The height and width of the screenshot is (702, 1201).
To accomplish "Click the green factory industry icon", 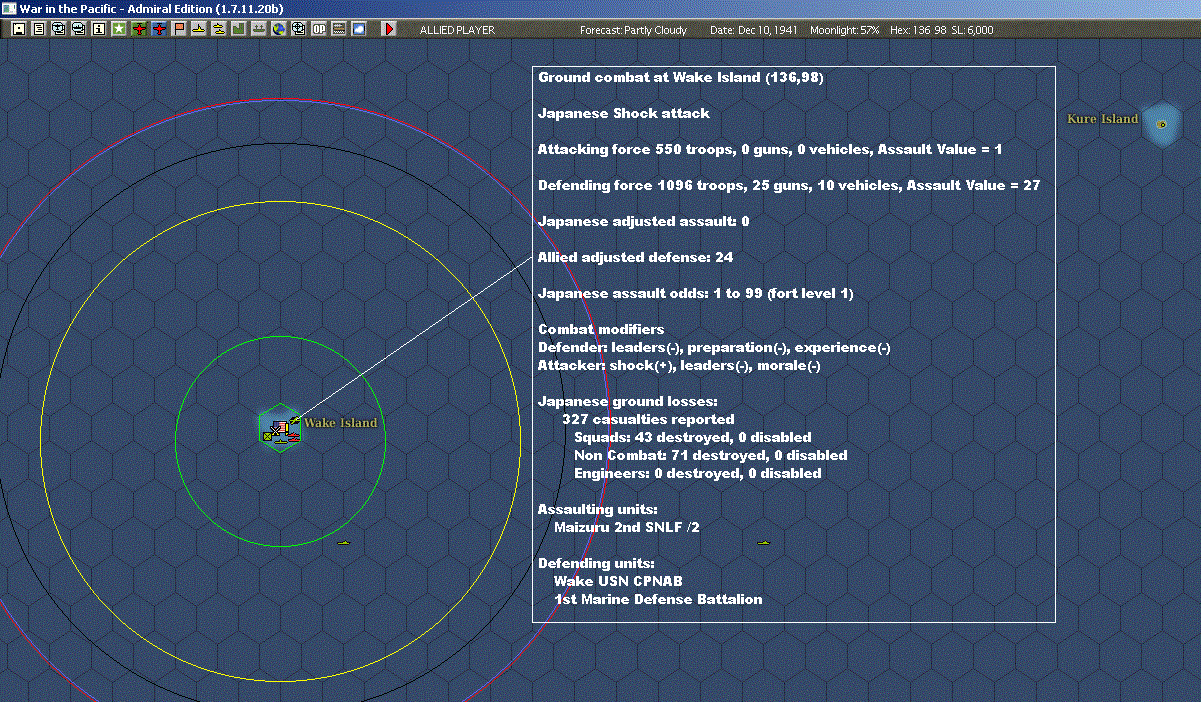I will pyautogui.click(x=239, y=29).
